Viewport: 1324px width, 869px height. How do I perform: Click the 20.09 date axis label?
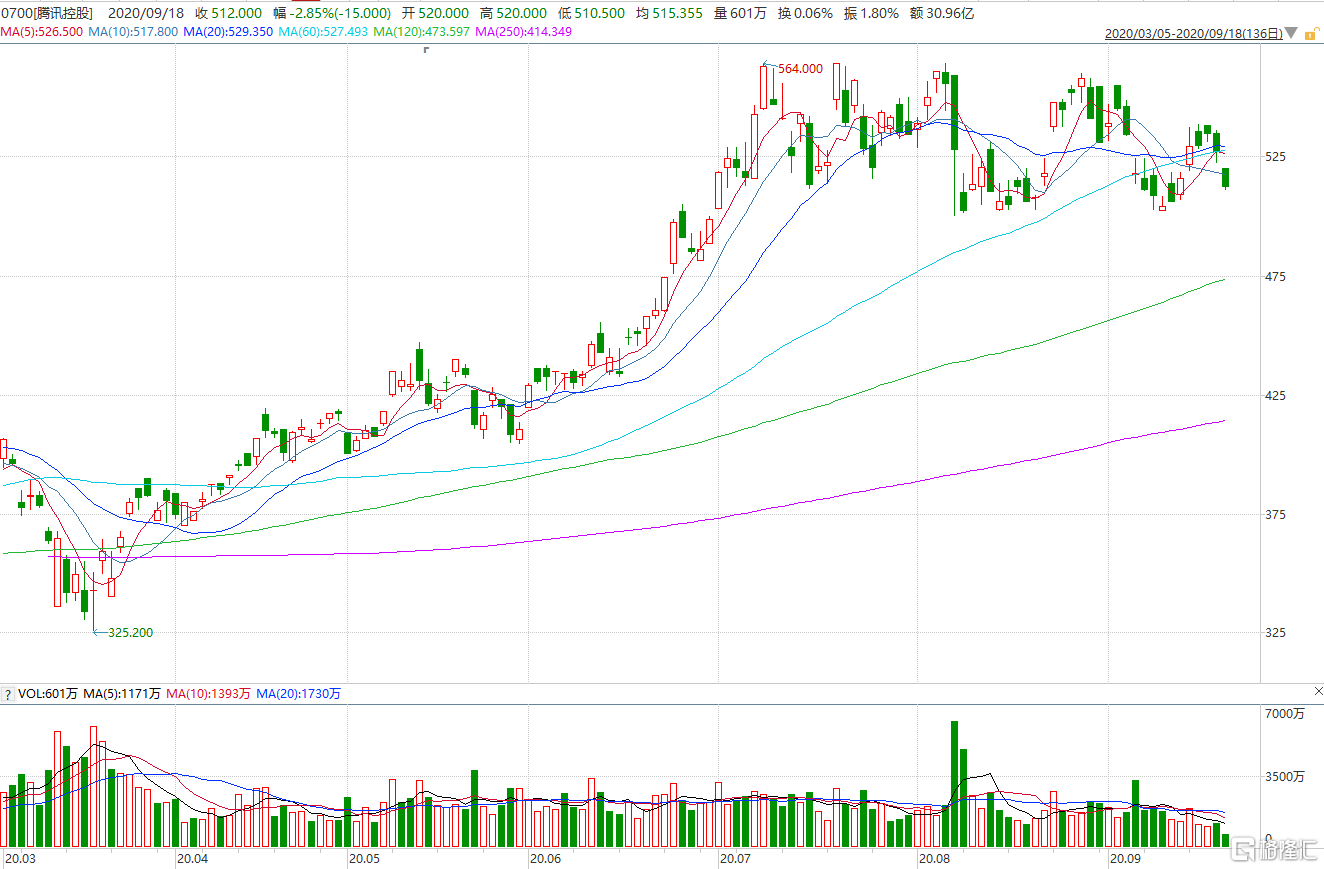pyautogui.click(x=1126, y=859)
